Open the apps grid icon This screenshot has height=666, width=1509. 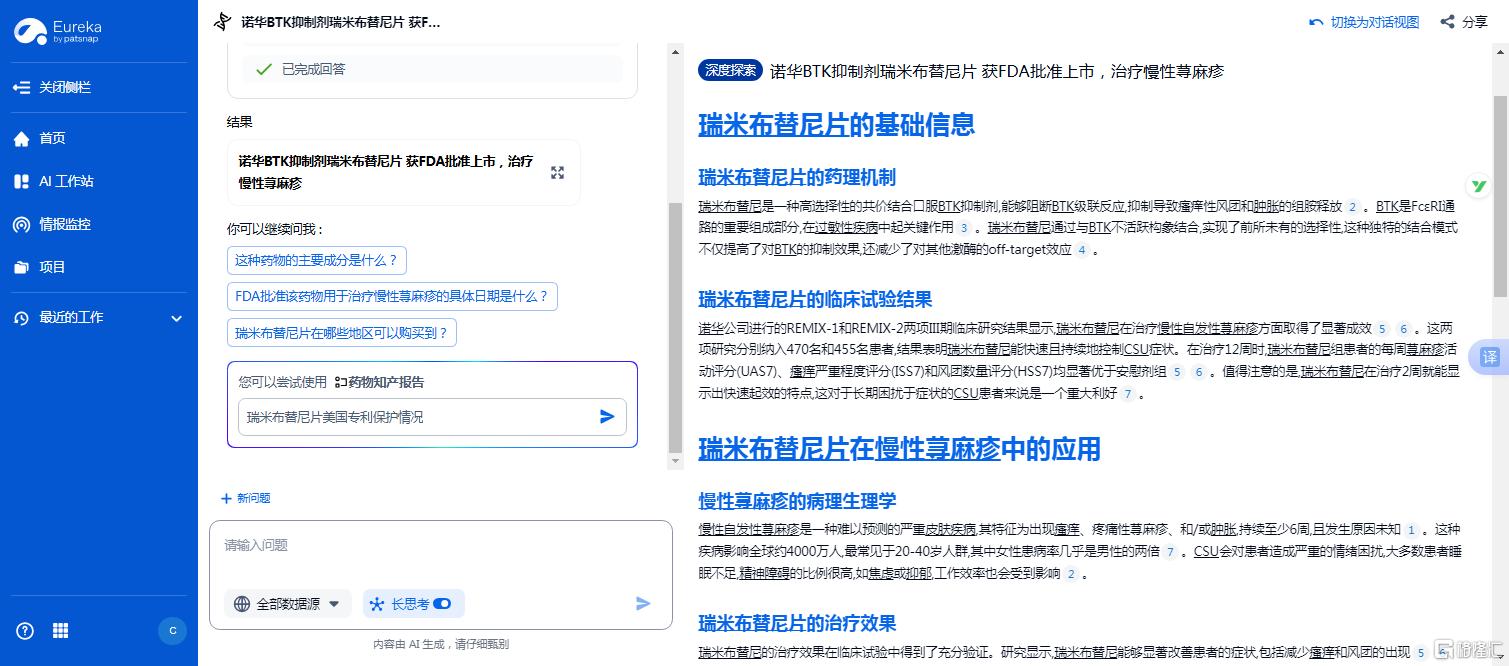(61, 630)
